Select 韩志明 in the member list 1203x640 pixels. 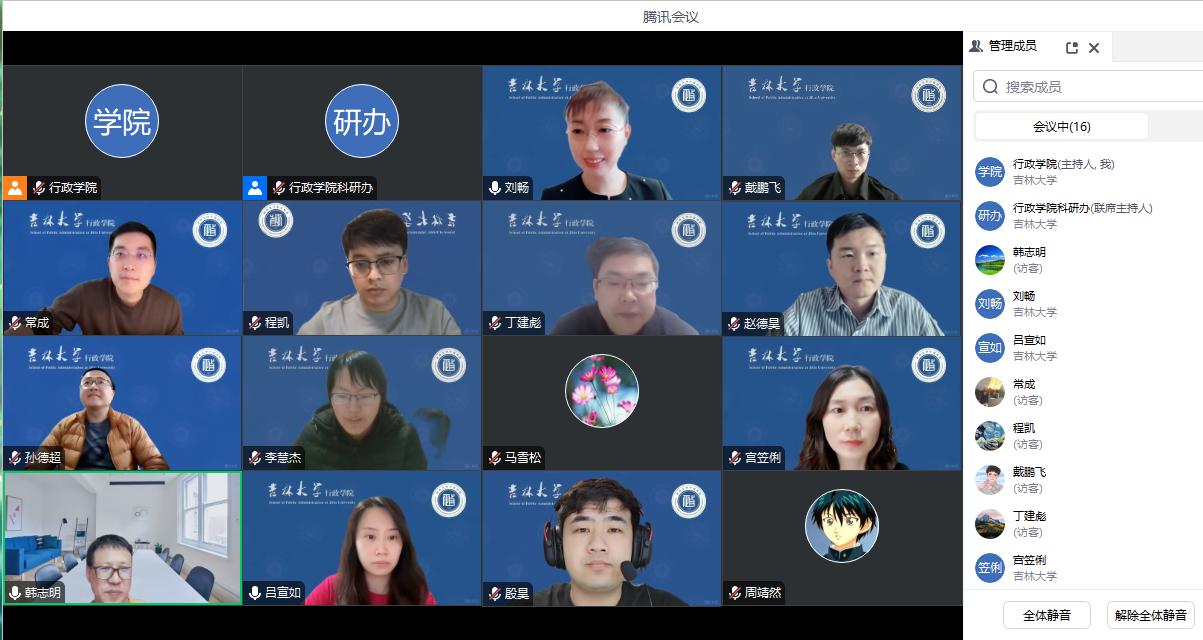pos(1029,252)
